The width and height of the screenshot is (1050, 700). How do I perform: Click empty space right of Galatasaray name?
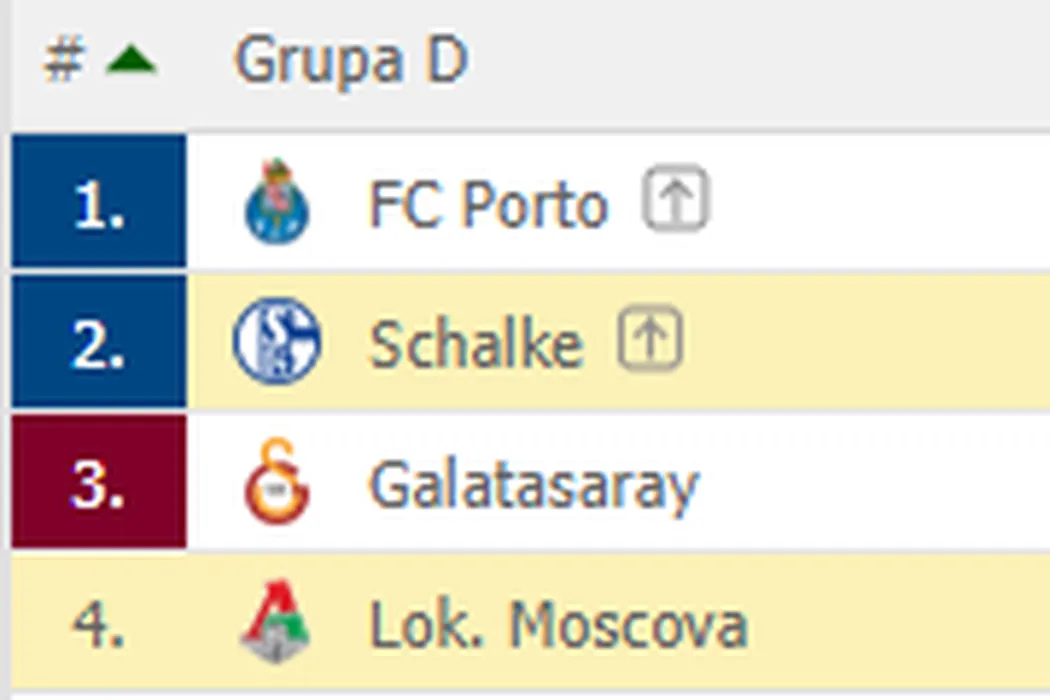tap(870, 485)
